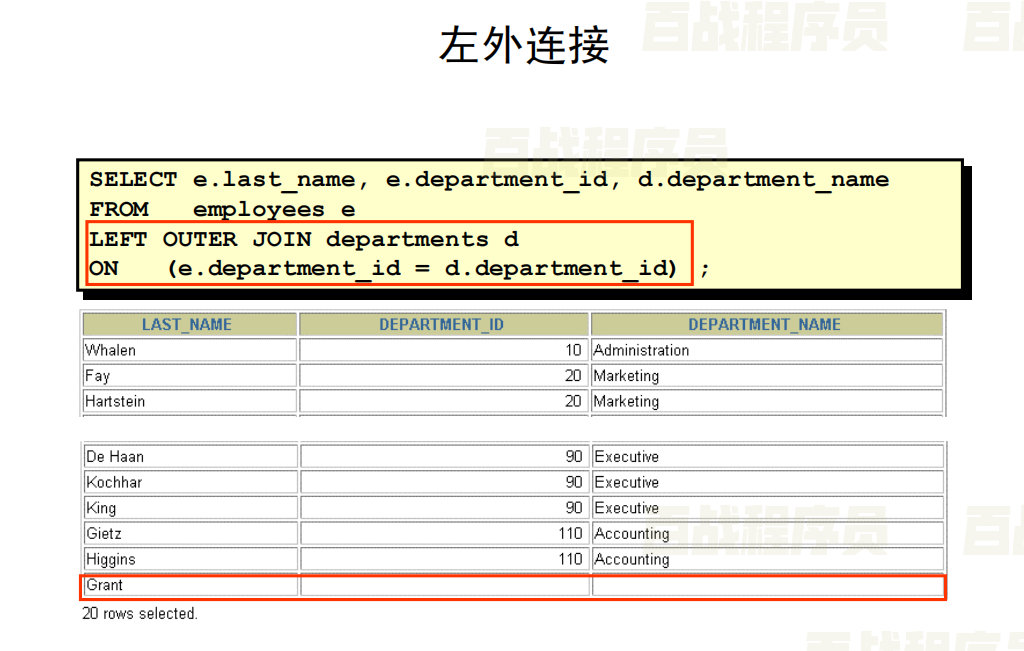Click the ON join condition line
1024x651 pixels.
[x=383, y=268]
